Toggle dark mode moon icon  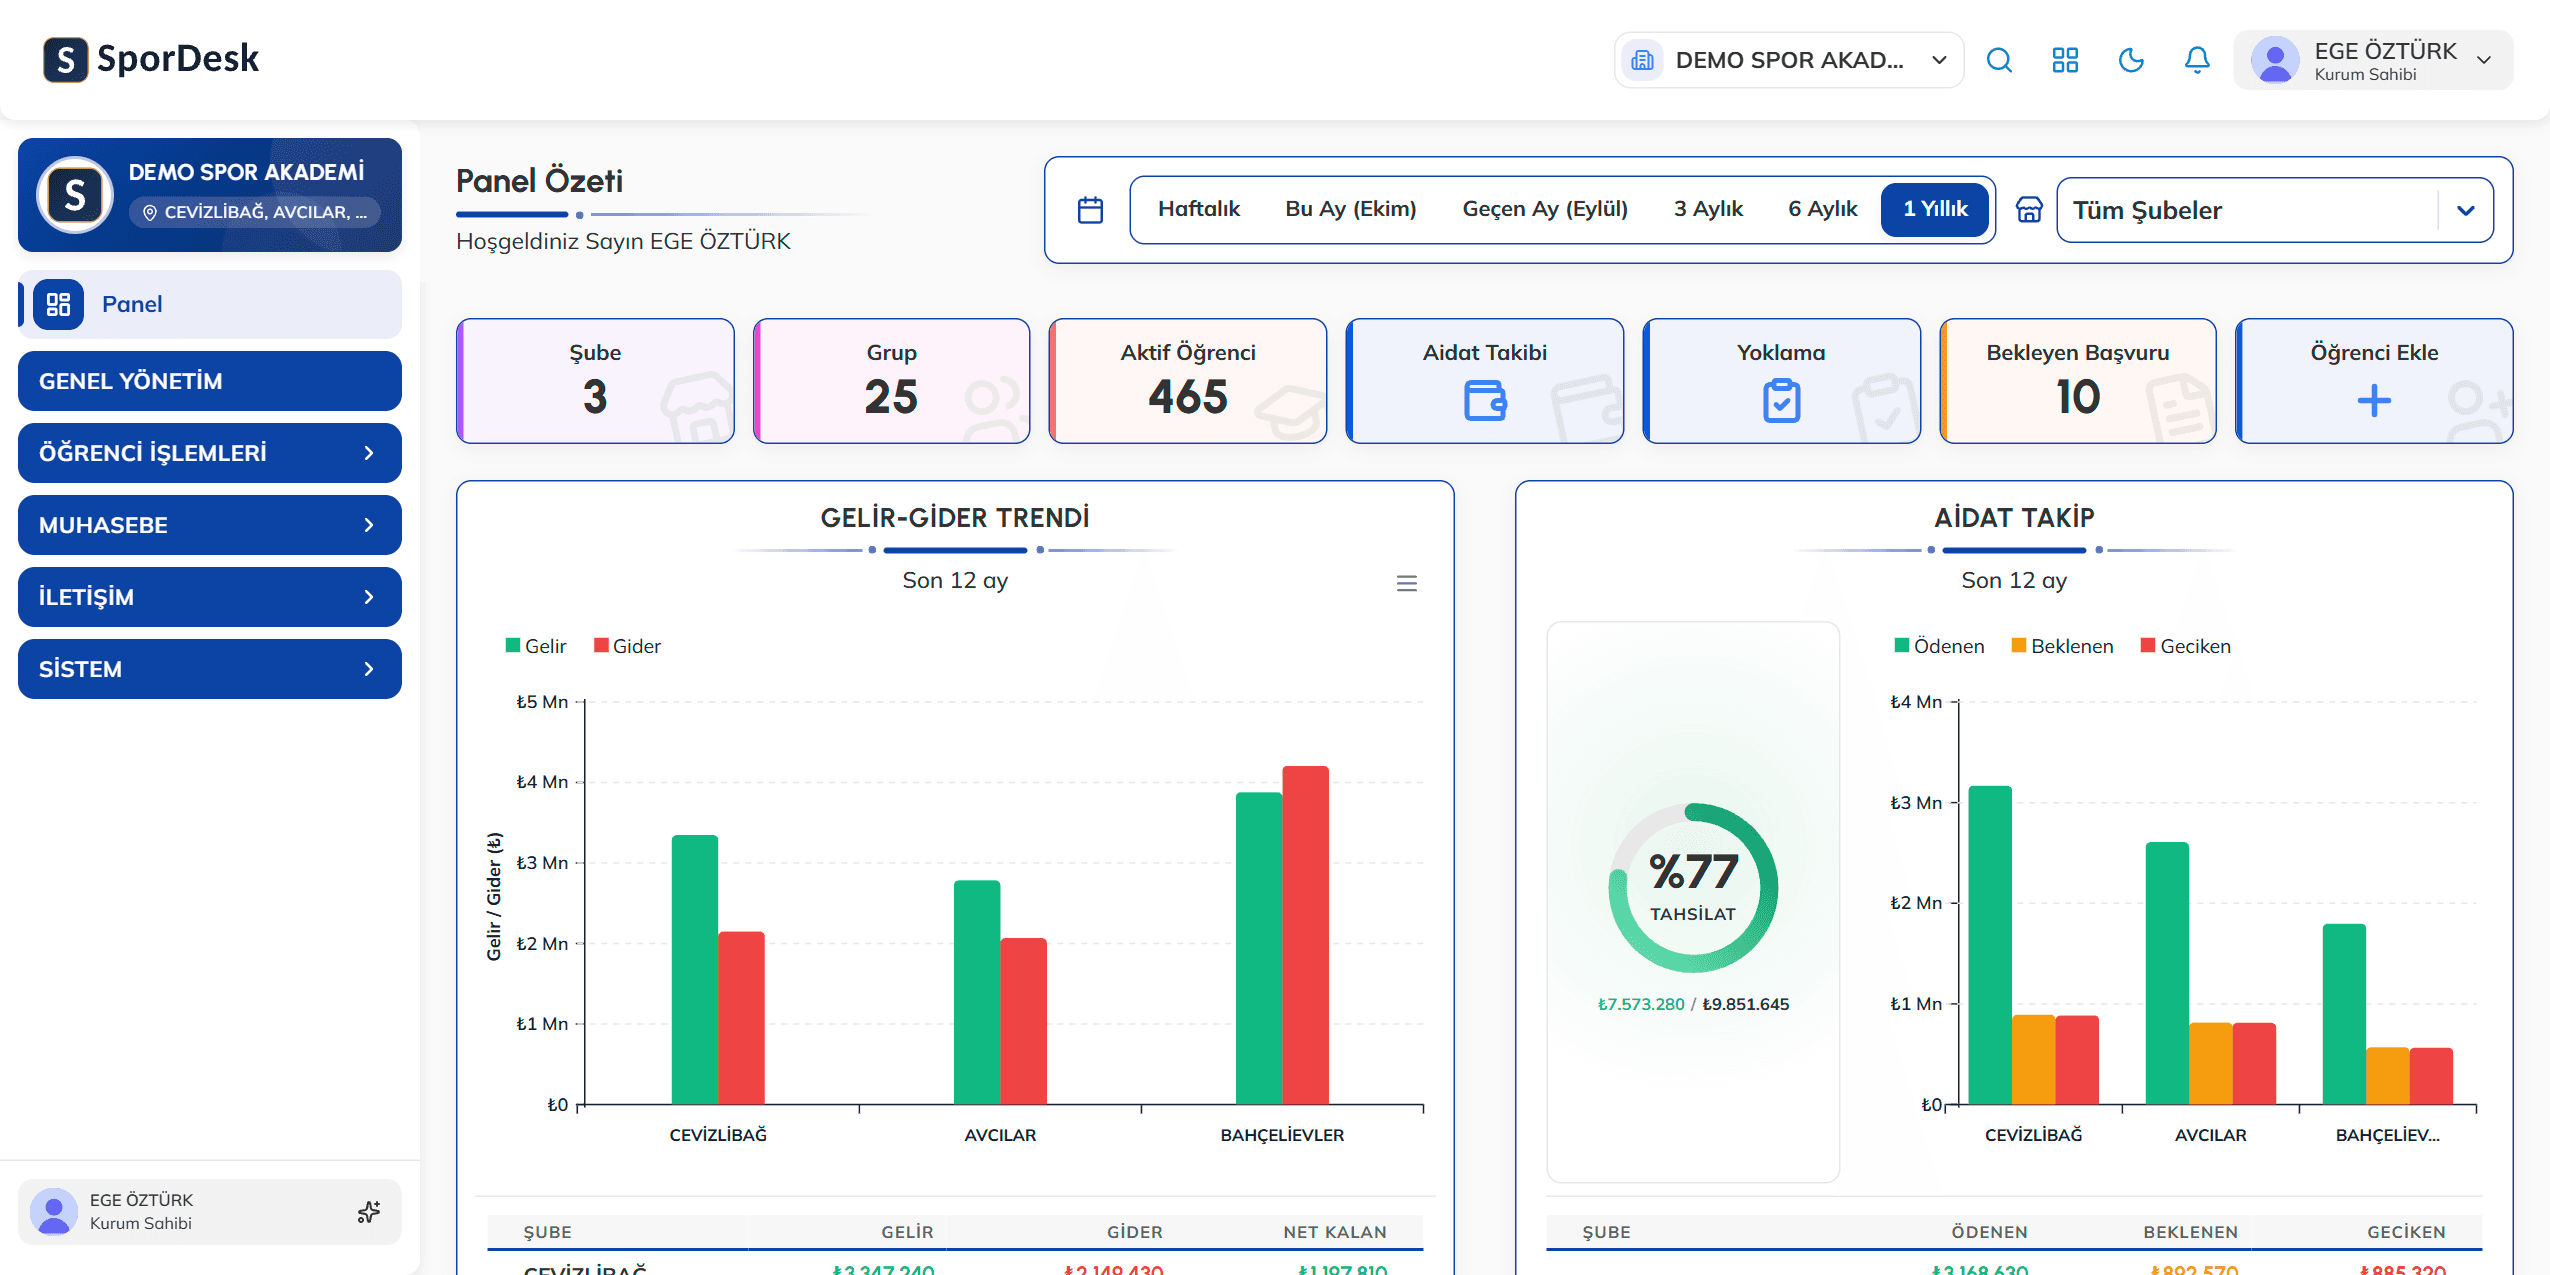point(2131,60)
